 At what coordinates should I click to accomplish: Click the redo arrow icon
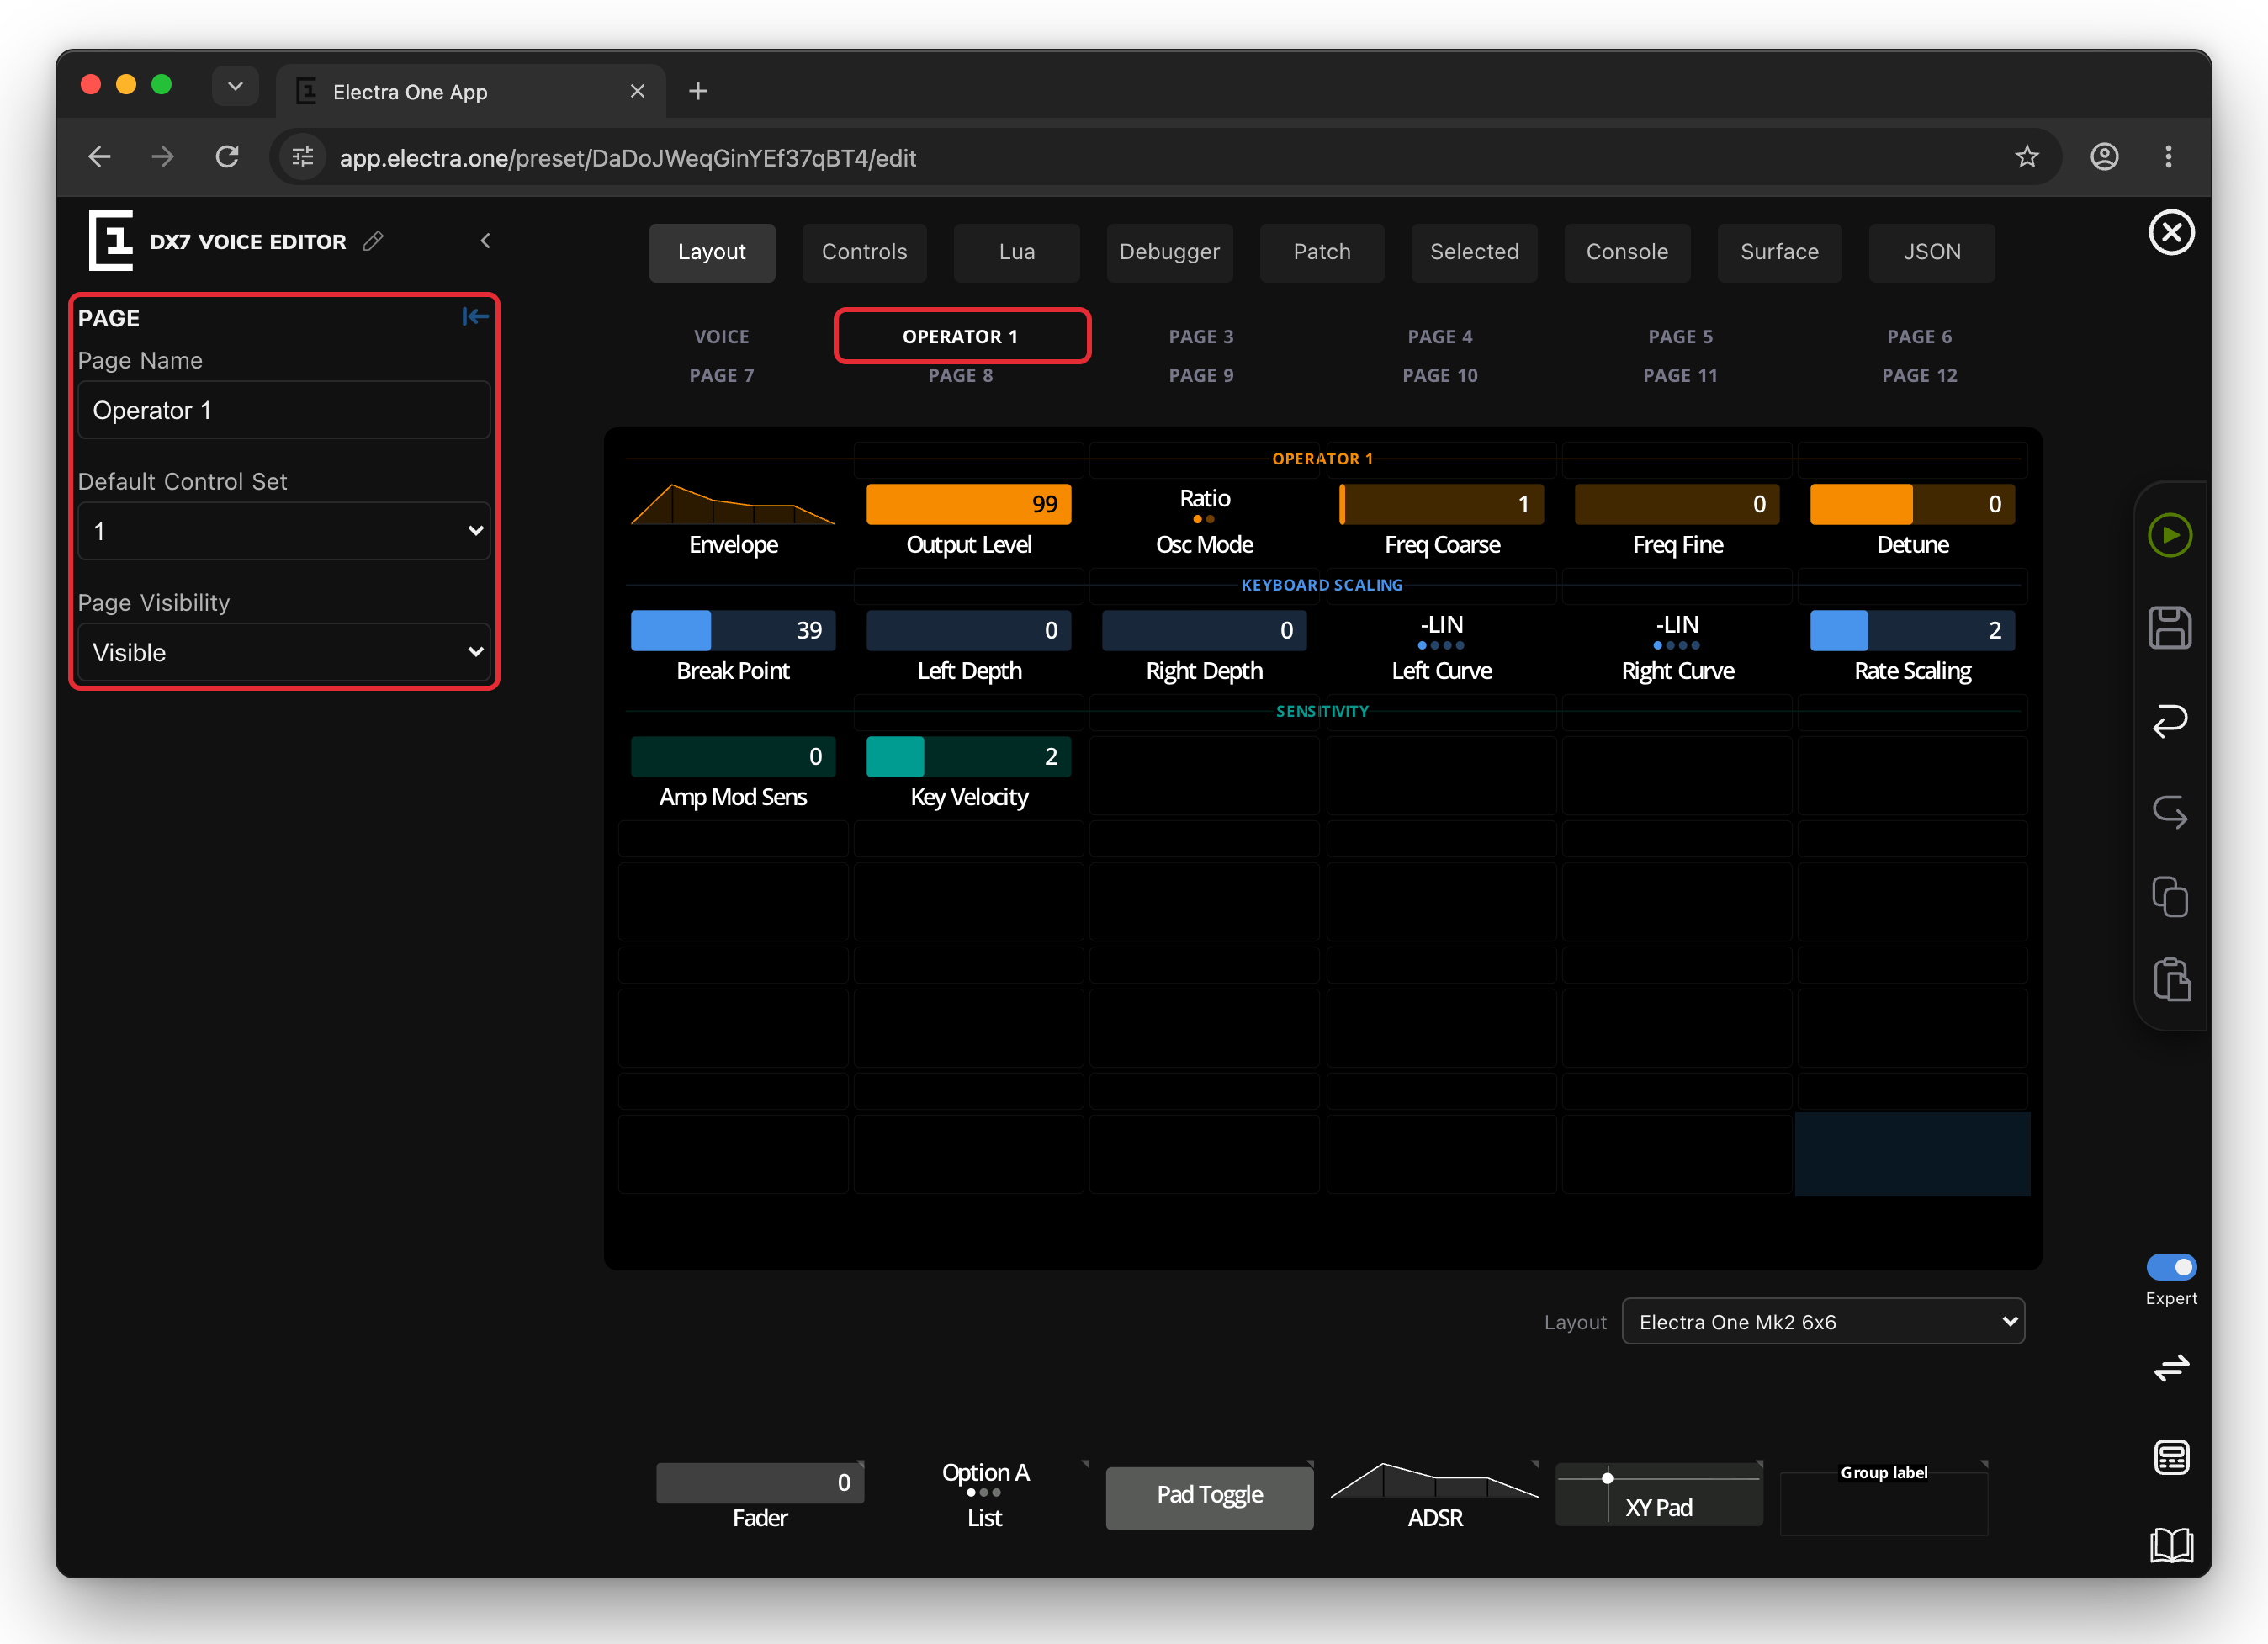(x=2170, y=811)
